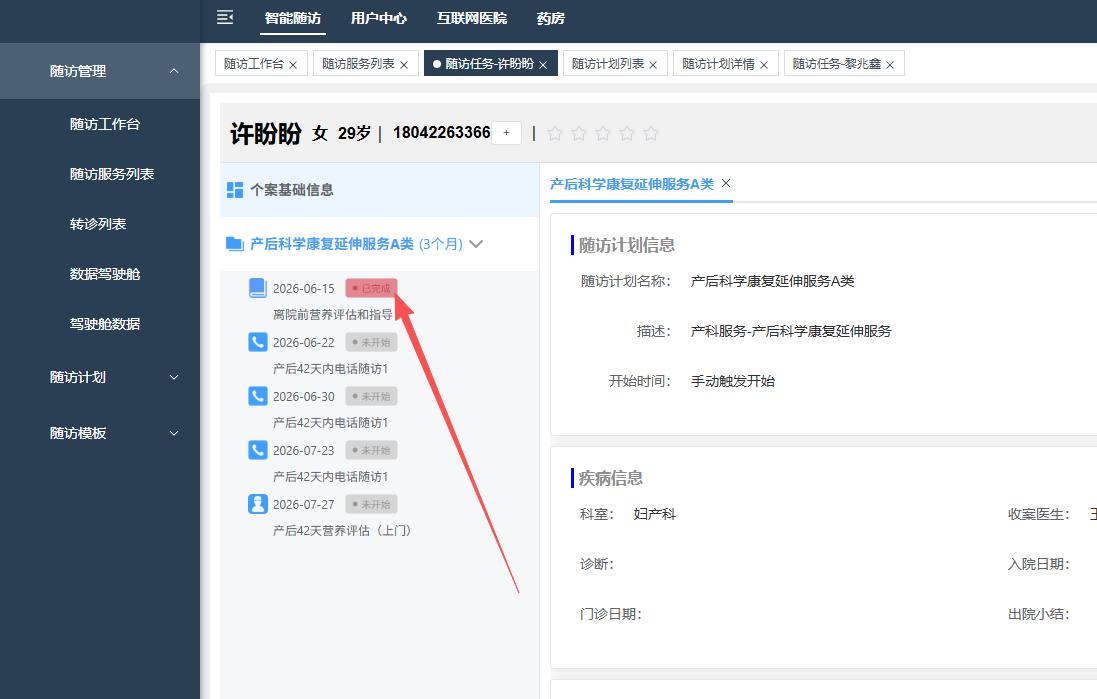Set rating to five stars
This screenshot has width=1097, height=699.
pyautogui.click(x=651, y=133)
